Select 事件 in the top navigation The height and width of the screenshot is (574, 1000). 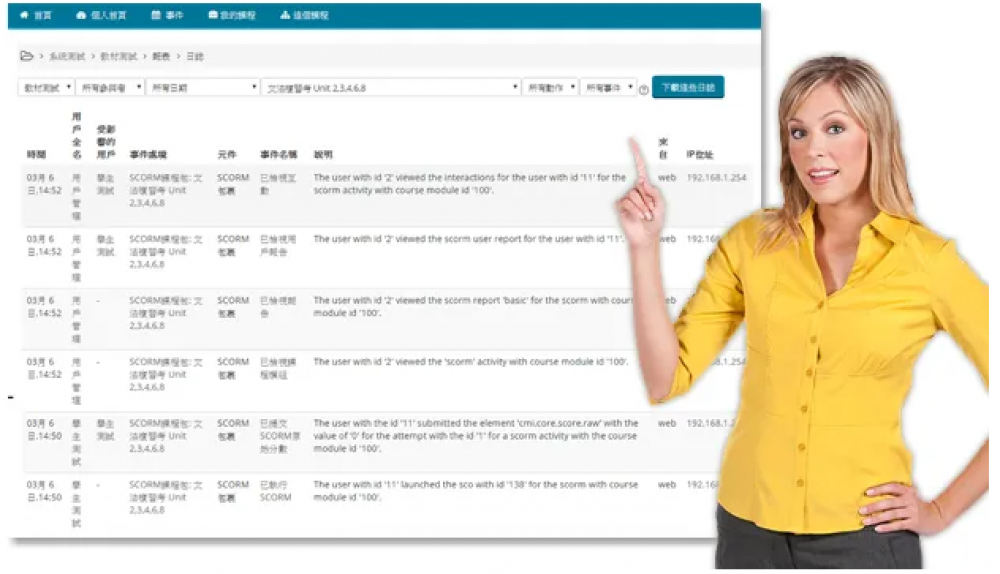point(174,16)
